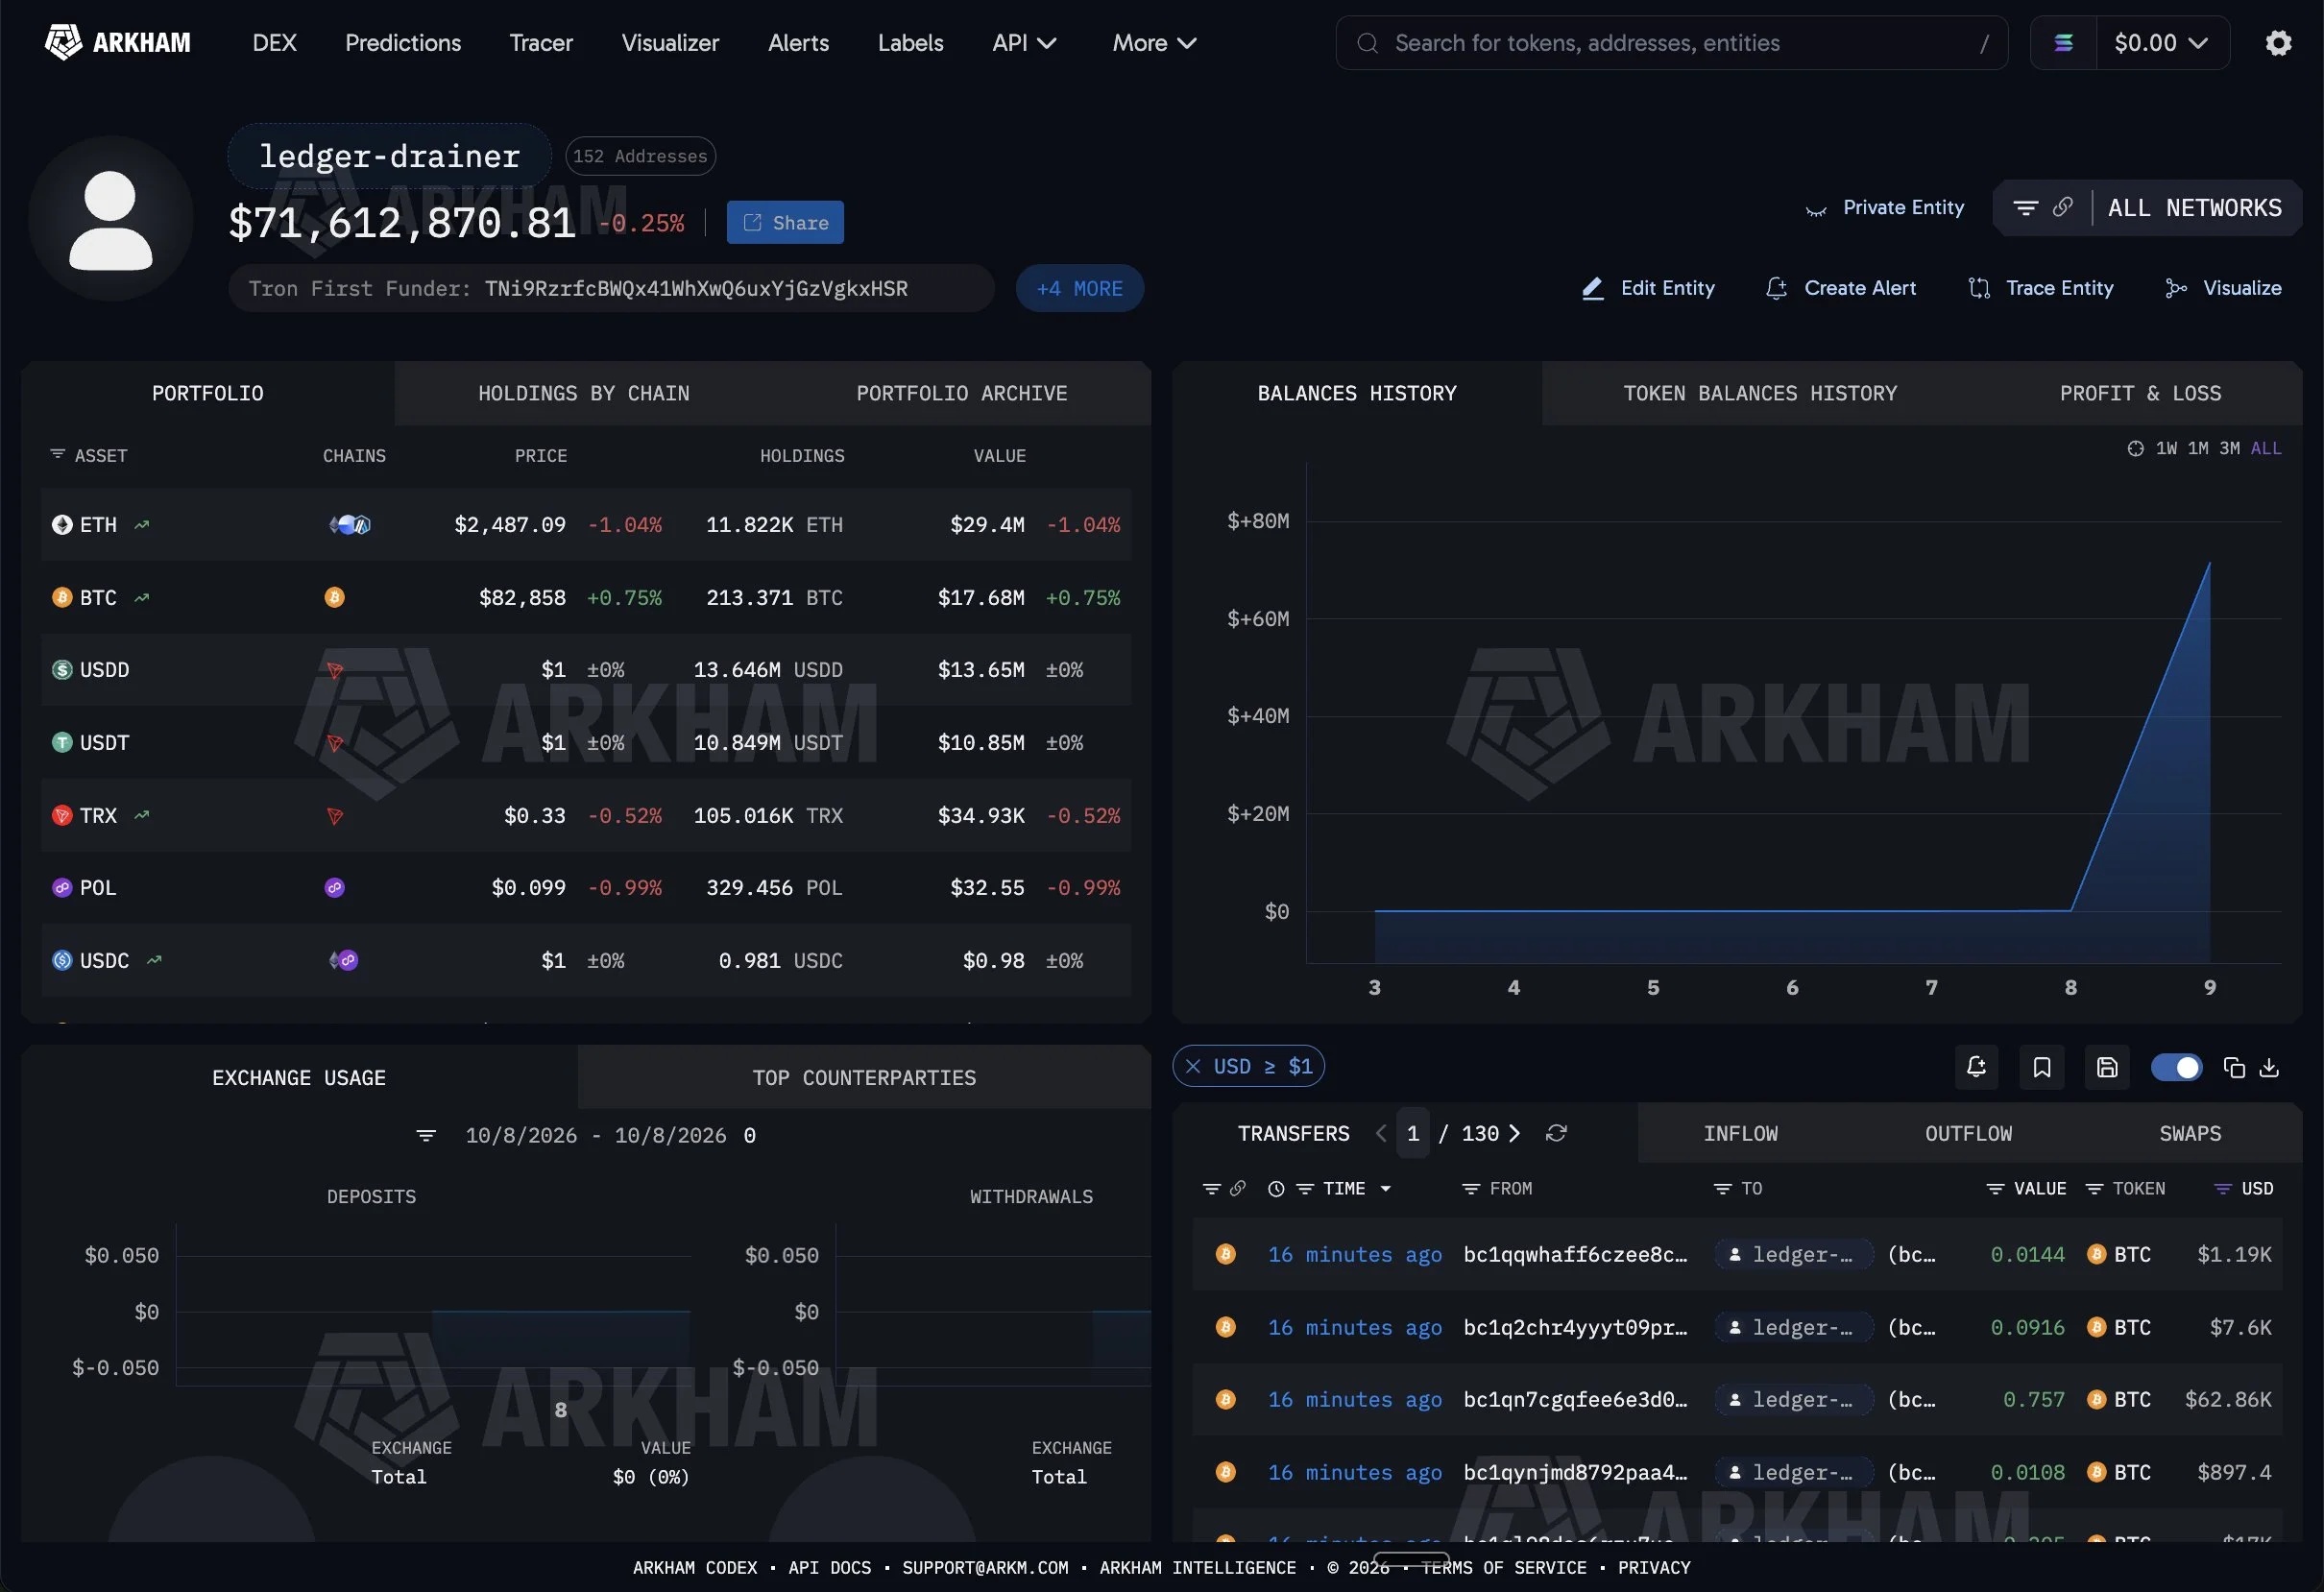Select the ALL time range
This screenshot has height=1592, width=2324.
(x=2266, y=449)
